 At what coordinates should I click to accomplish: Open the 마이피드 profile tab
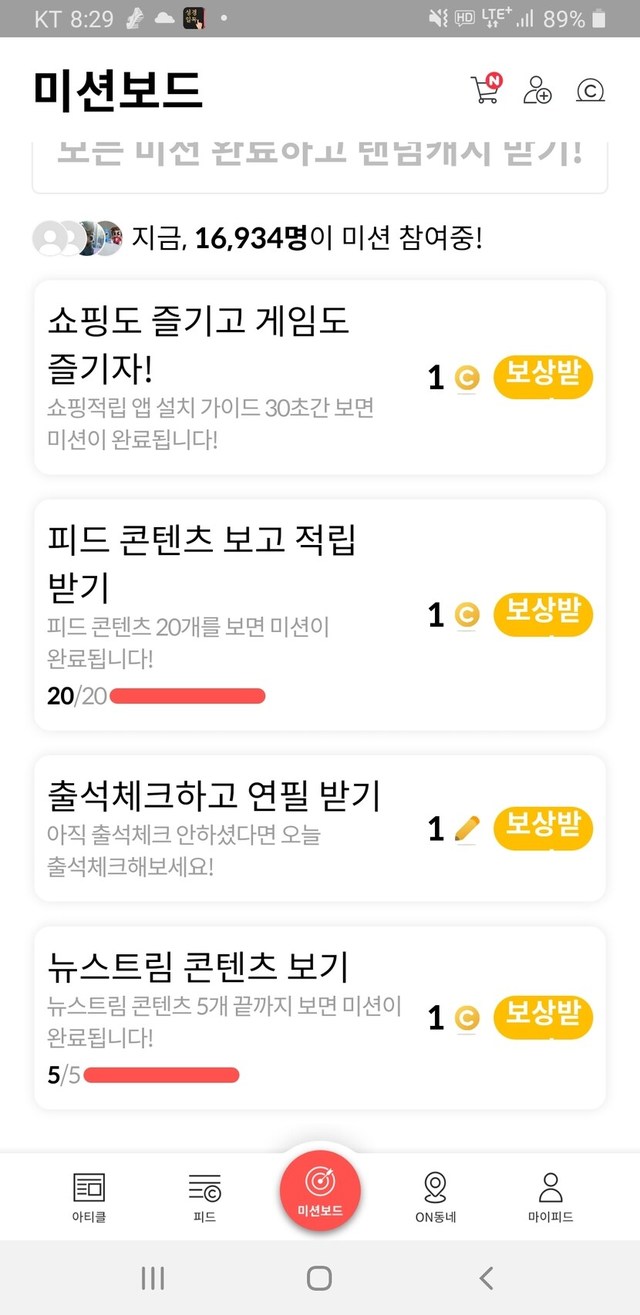pos(550,1196)
